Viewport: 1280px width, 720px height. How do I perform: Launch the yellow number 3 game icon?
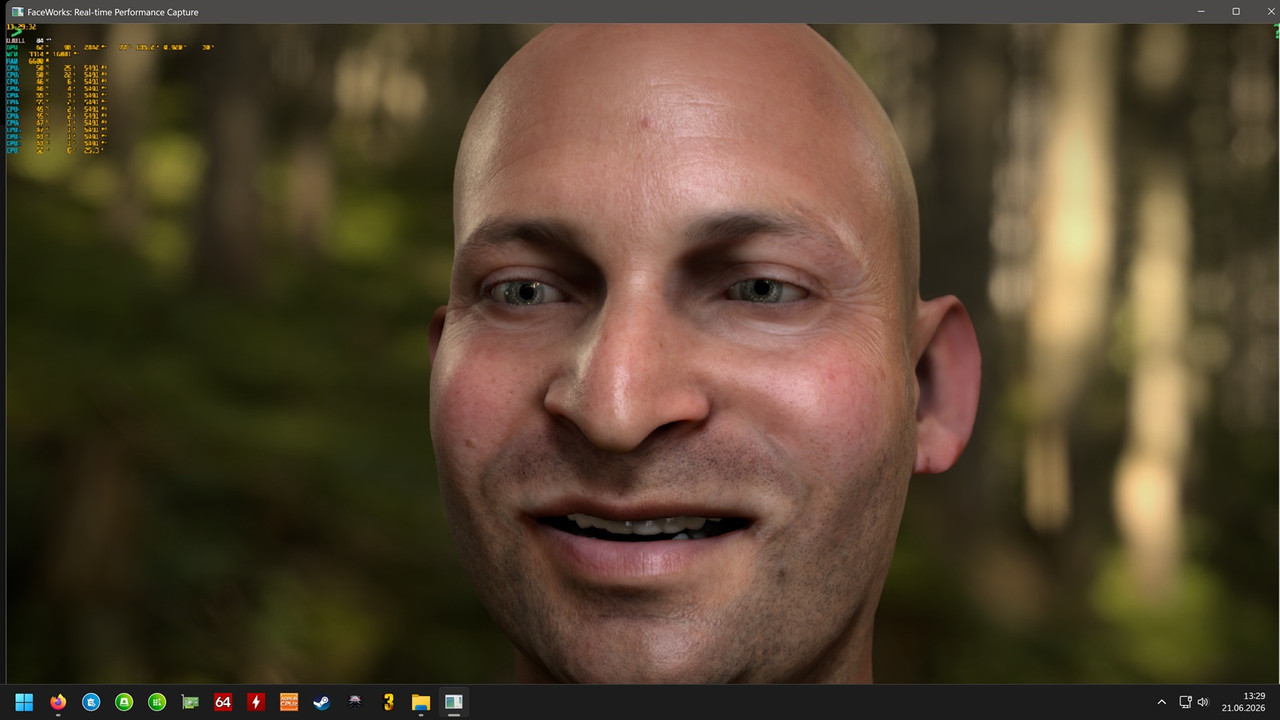click(388, 702)
